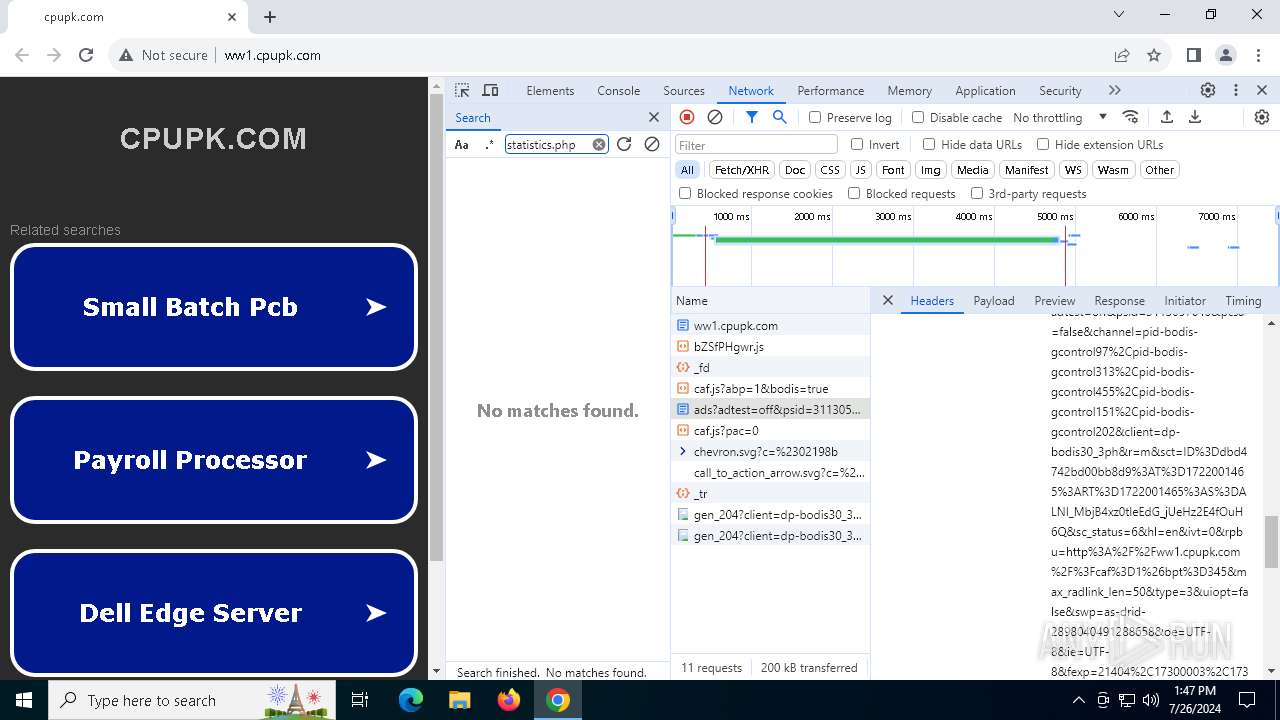Open the Payload tab

pos(993,300)
